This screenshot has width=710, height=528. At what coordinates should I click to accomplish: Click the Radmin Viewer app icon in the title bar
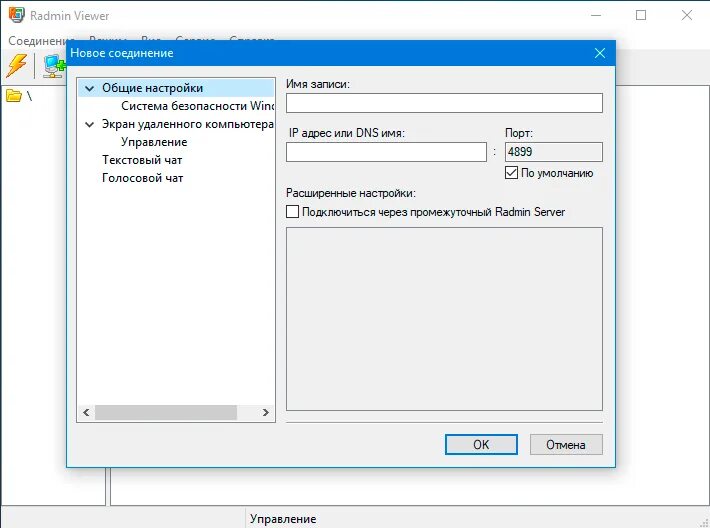point(16,15)
